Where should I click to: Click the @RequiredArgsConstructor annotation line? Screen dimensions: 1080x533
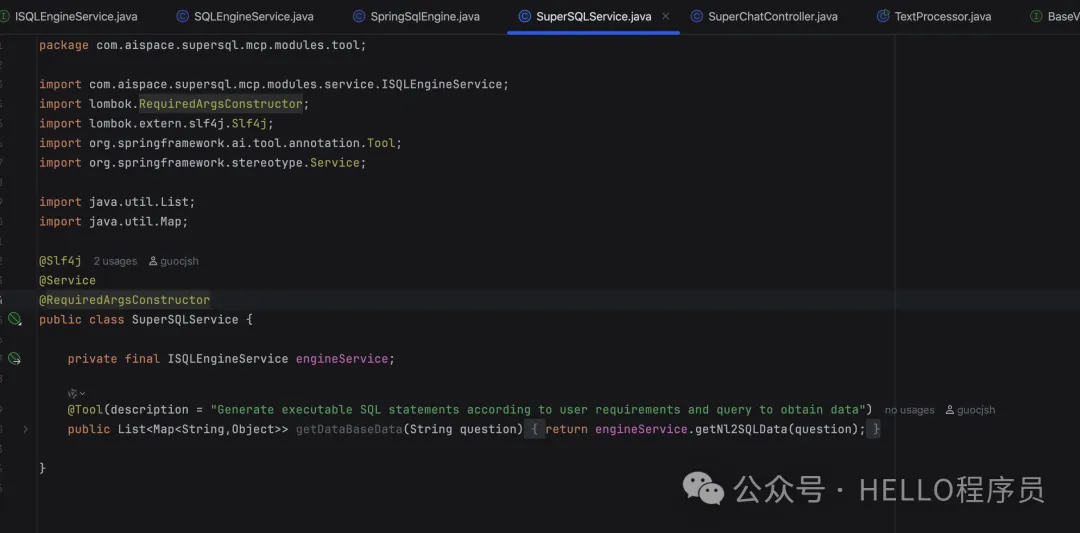[x=125, y=300]
